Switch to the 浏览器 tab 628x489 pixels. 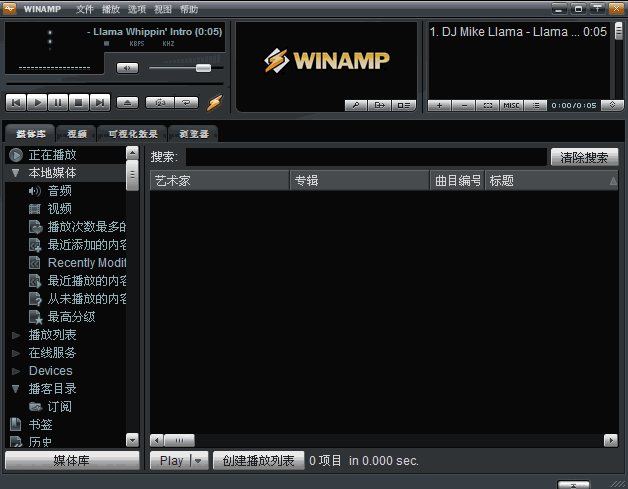[x=194, y=134]
